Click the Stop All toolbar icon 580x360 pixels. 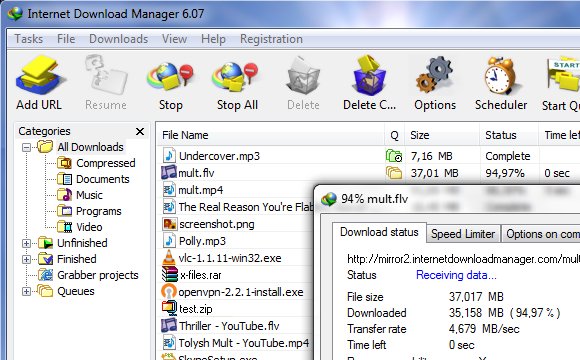click(236, 76)
